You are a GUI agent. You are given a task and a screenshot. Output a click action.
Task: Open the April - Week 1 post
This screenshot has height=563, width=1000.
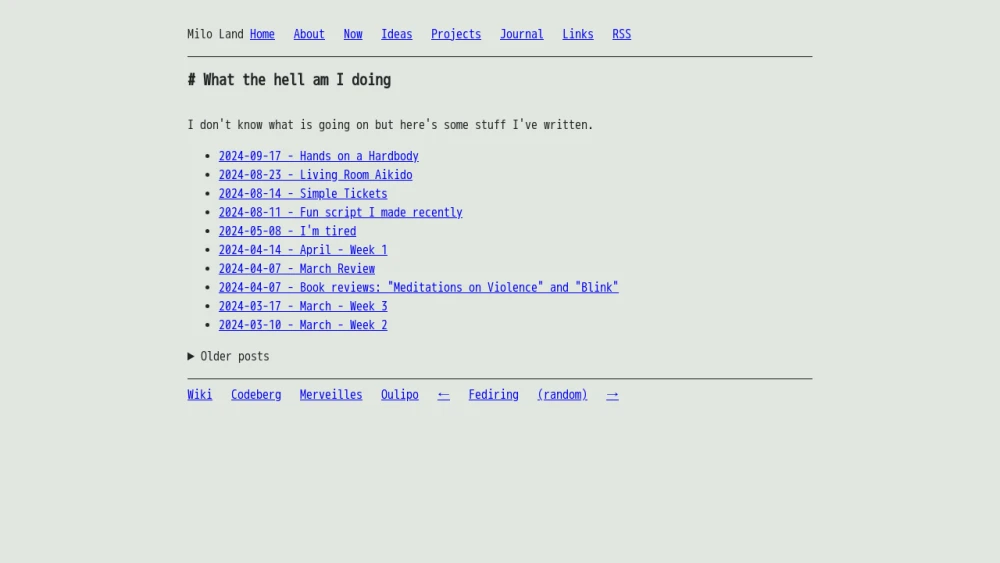tap(303, 250)
